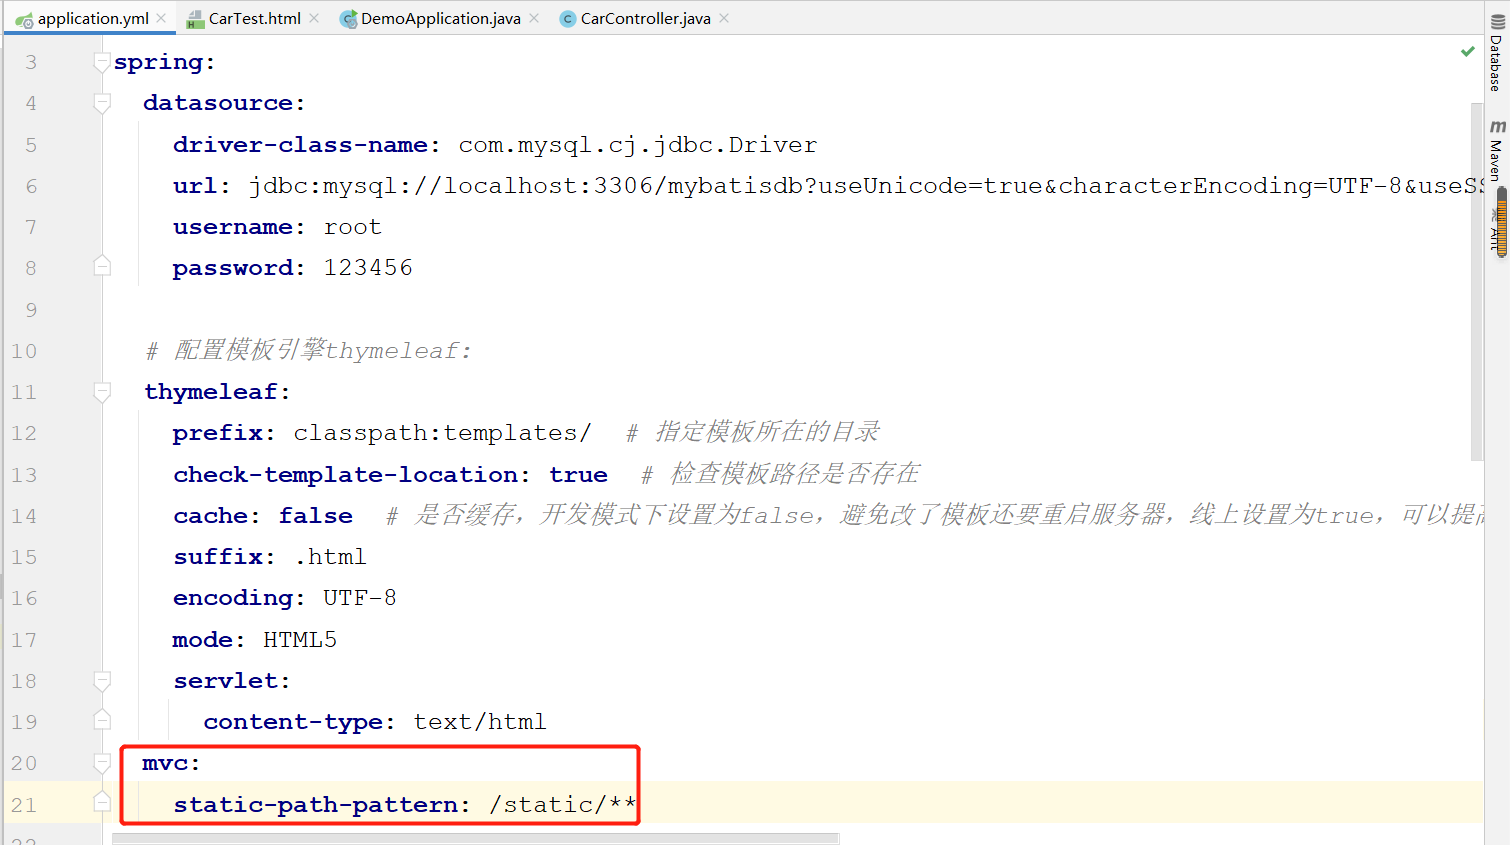The width and height of the screenshot is (1510, 845).
Task: Close the CarTest.html tab
Action: pyautogui.click(x=314, y=18)
